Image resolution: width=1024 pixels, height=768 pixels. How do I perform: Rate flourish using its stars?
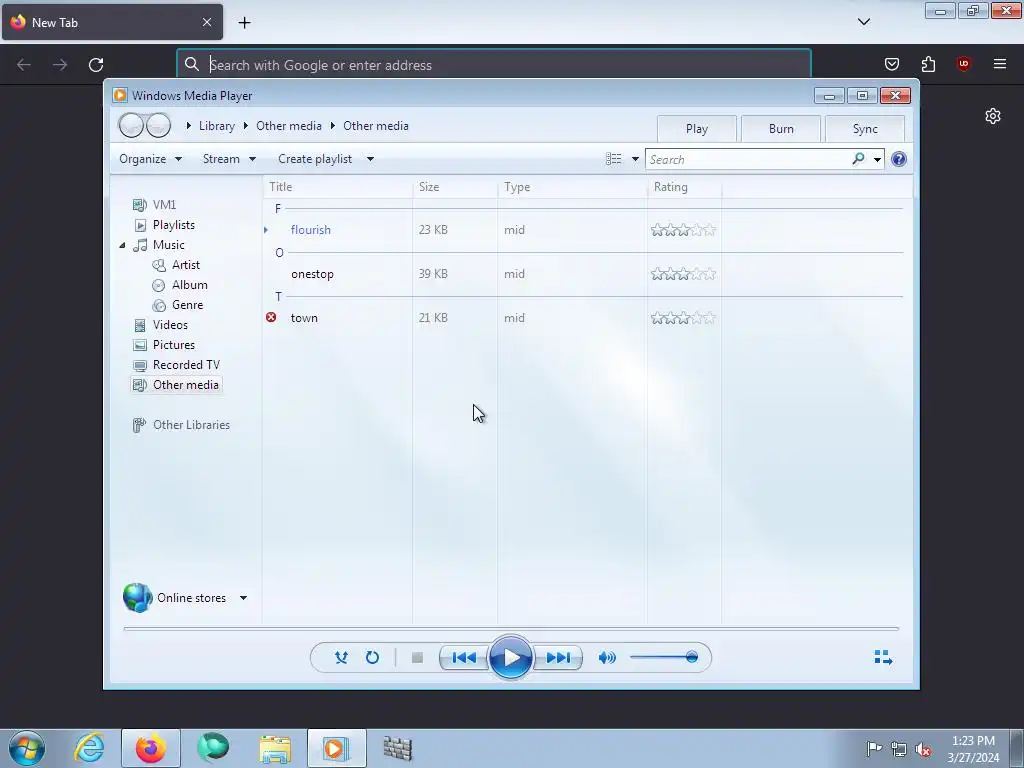point(683,230)
